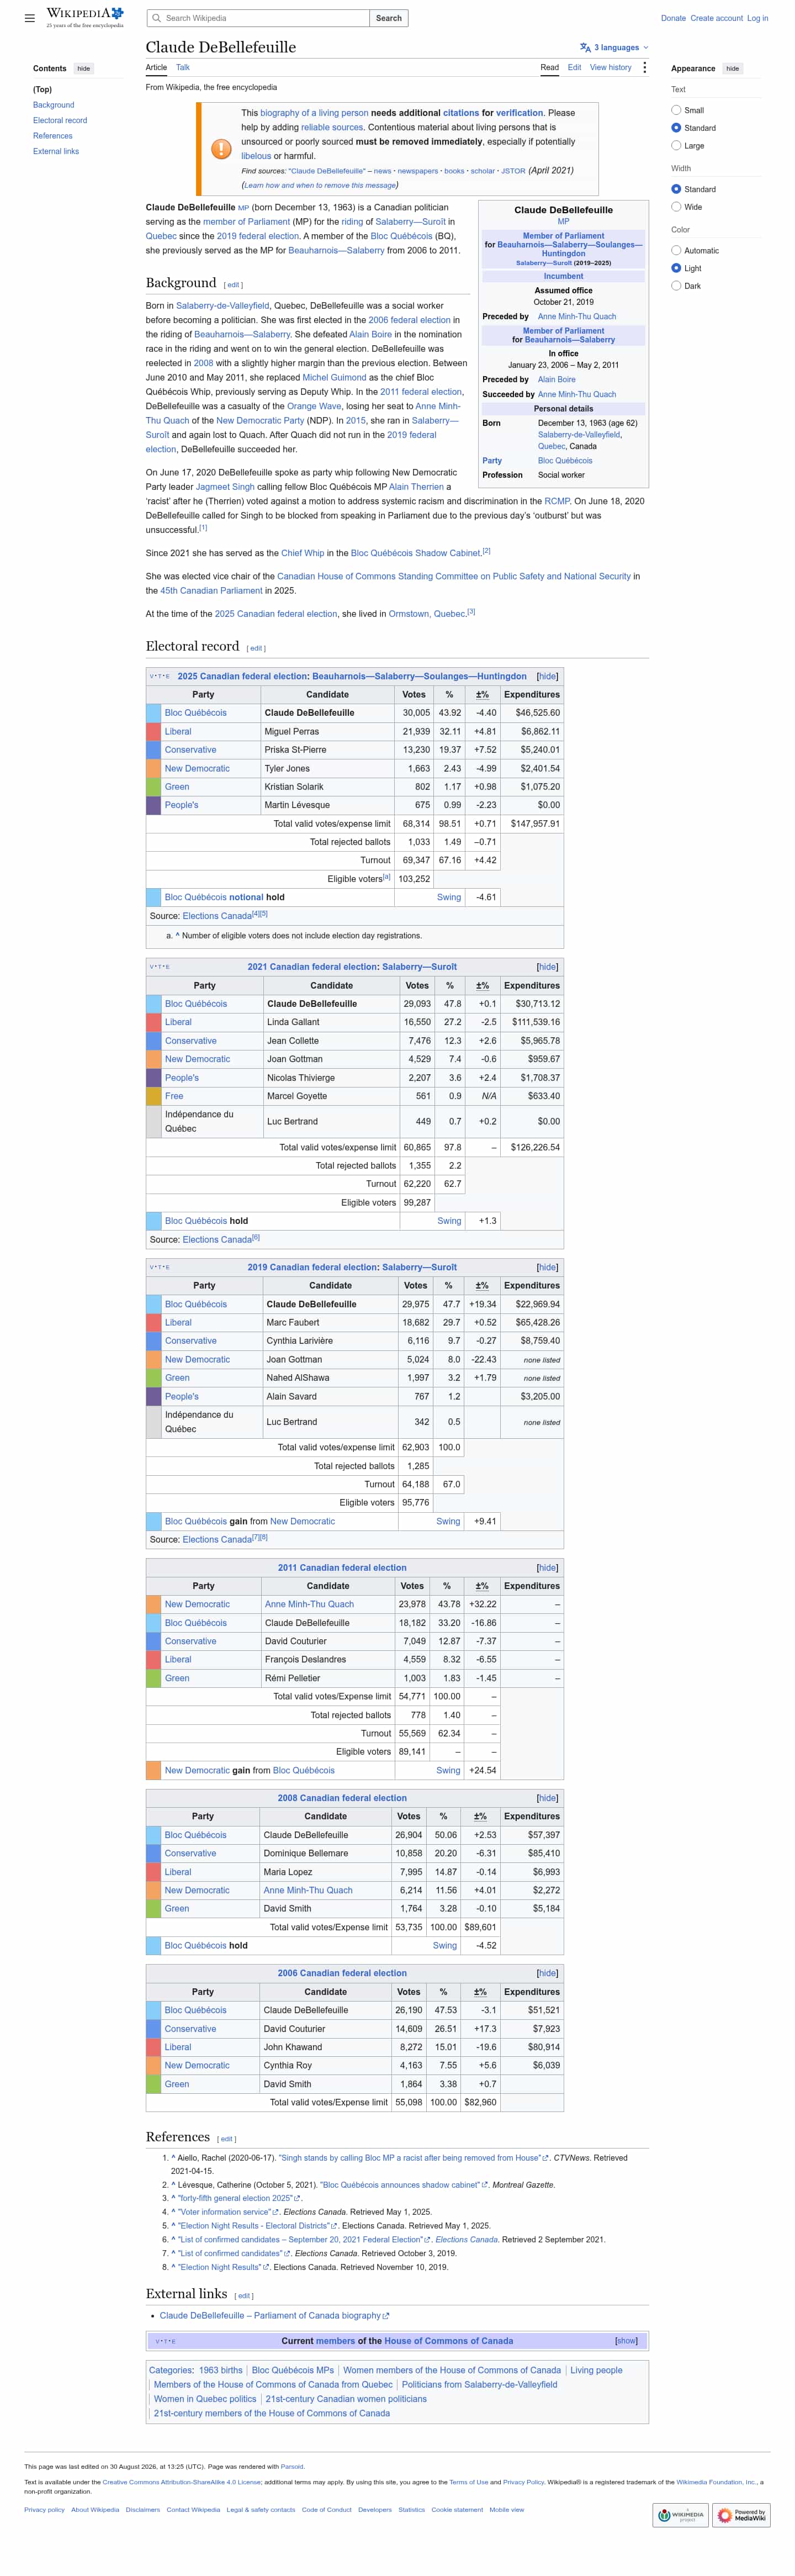The image size is (795, 2576).
Task: Collapse the 2025 federal election table
Action: (x=547, y=676)
